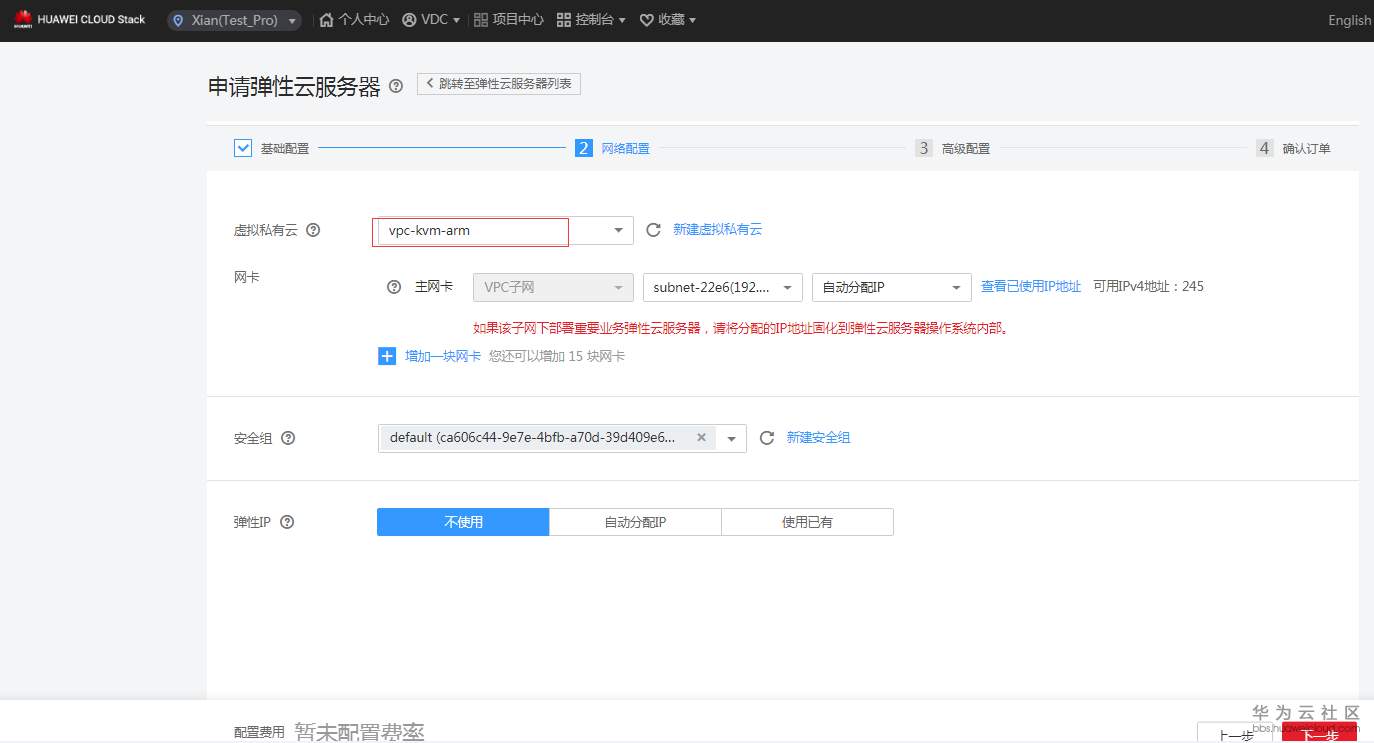Click the Huawei Cloud Stack logo
Viewport: 1374px width, 743px height.
click(80, 20)
